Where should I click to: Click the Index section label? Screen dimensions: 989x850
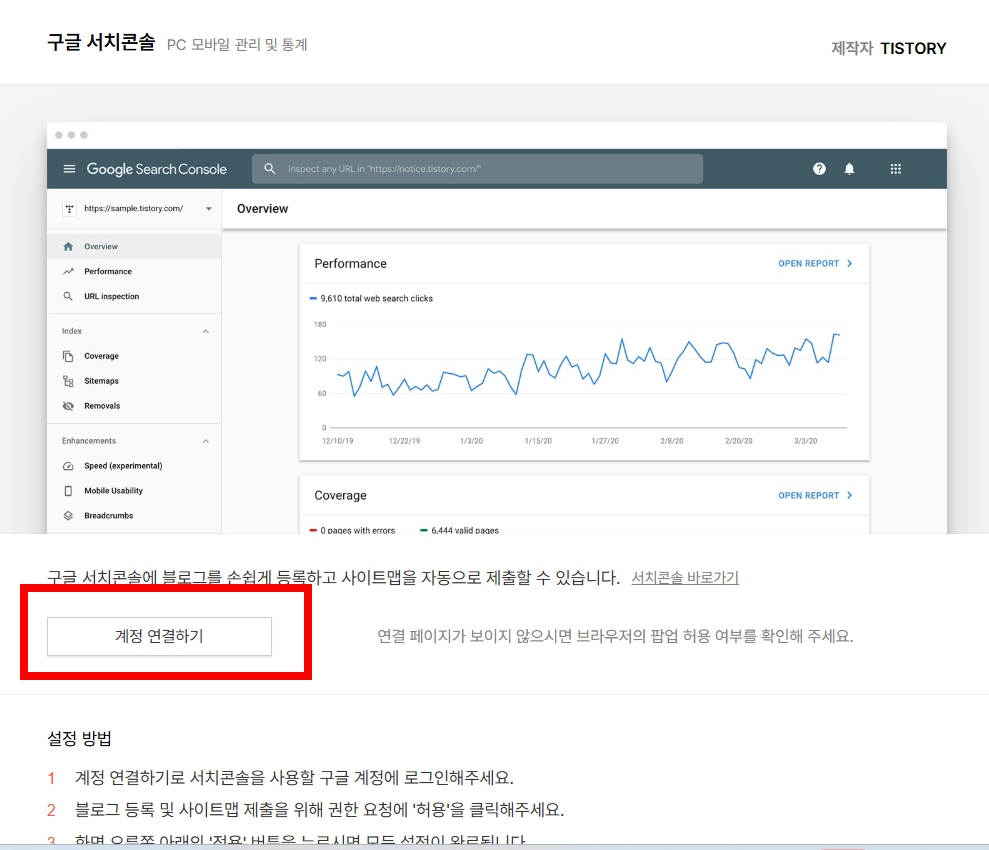tap(72, 332)
